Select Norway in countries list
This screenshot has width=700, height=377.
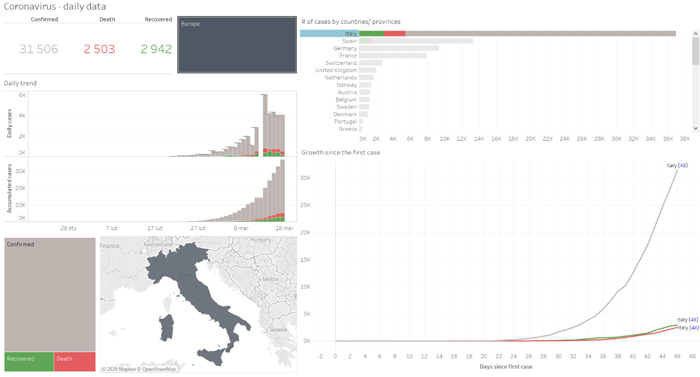pos(347,85)
